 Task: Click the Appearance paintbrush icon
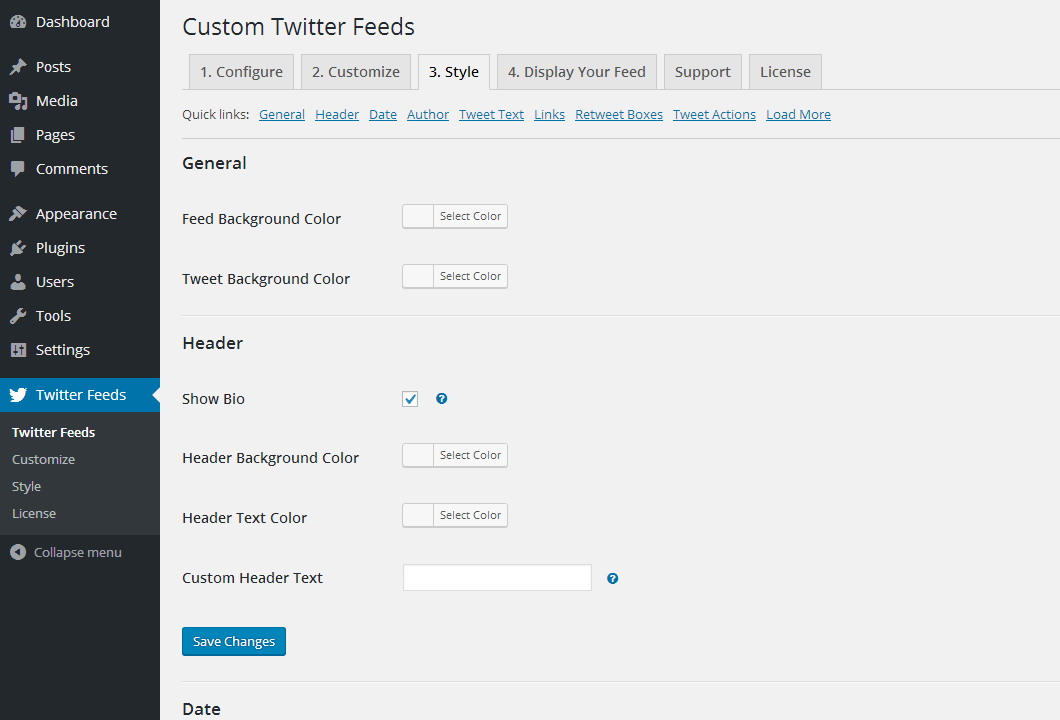(x=18, y=214)
